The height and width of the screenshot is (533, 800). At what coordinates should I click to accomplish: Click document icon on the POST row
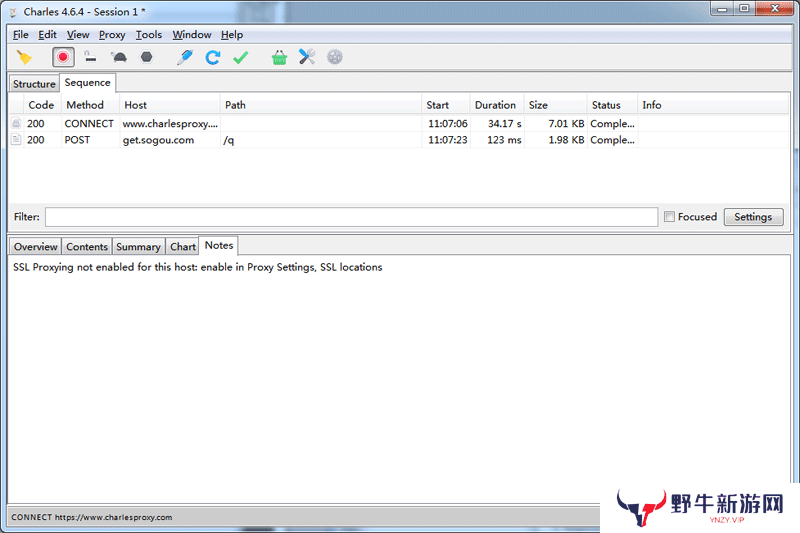(16, 139)
